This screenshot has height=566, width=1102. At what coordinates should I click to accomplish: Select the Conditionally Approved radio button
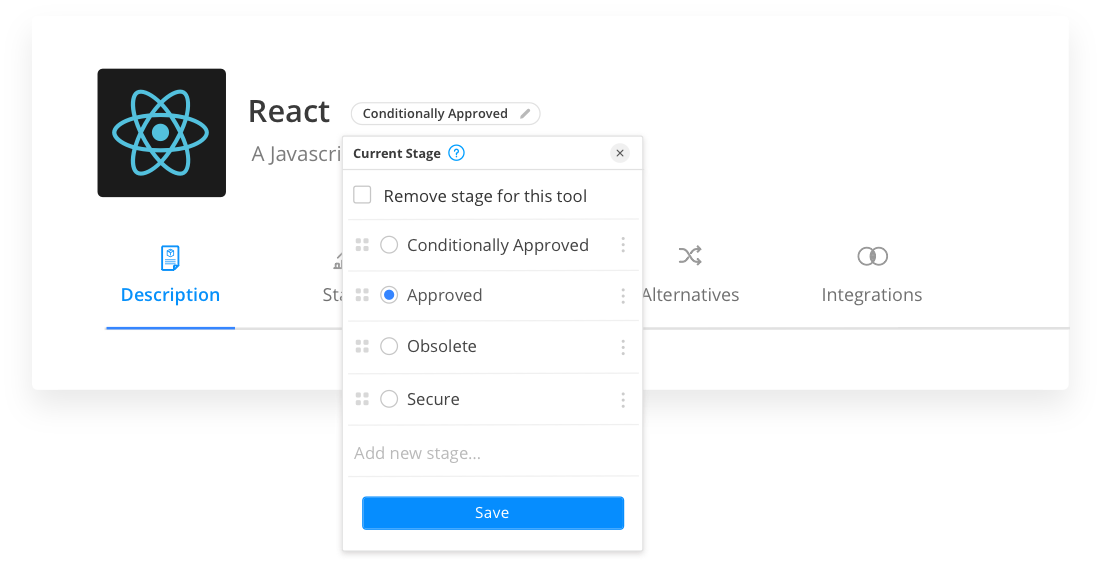390,245
